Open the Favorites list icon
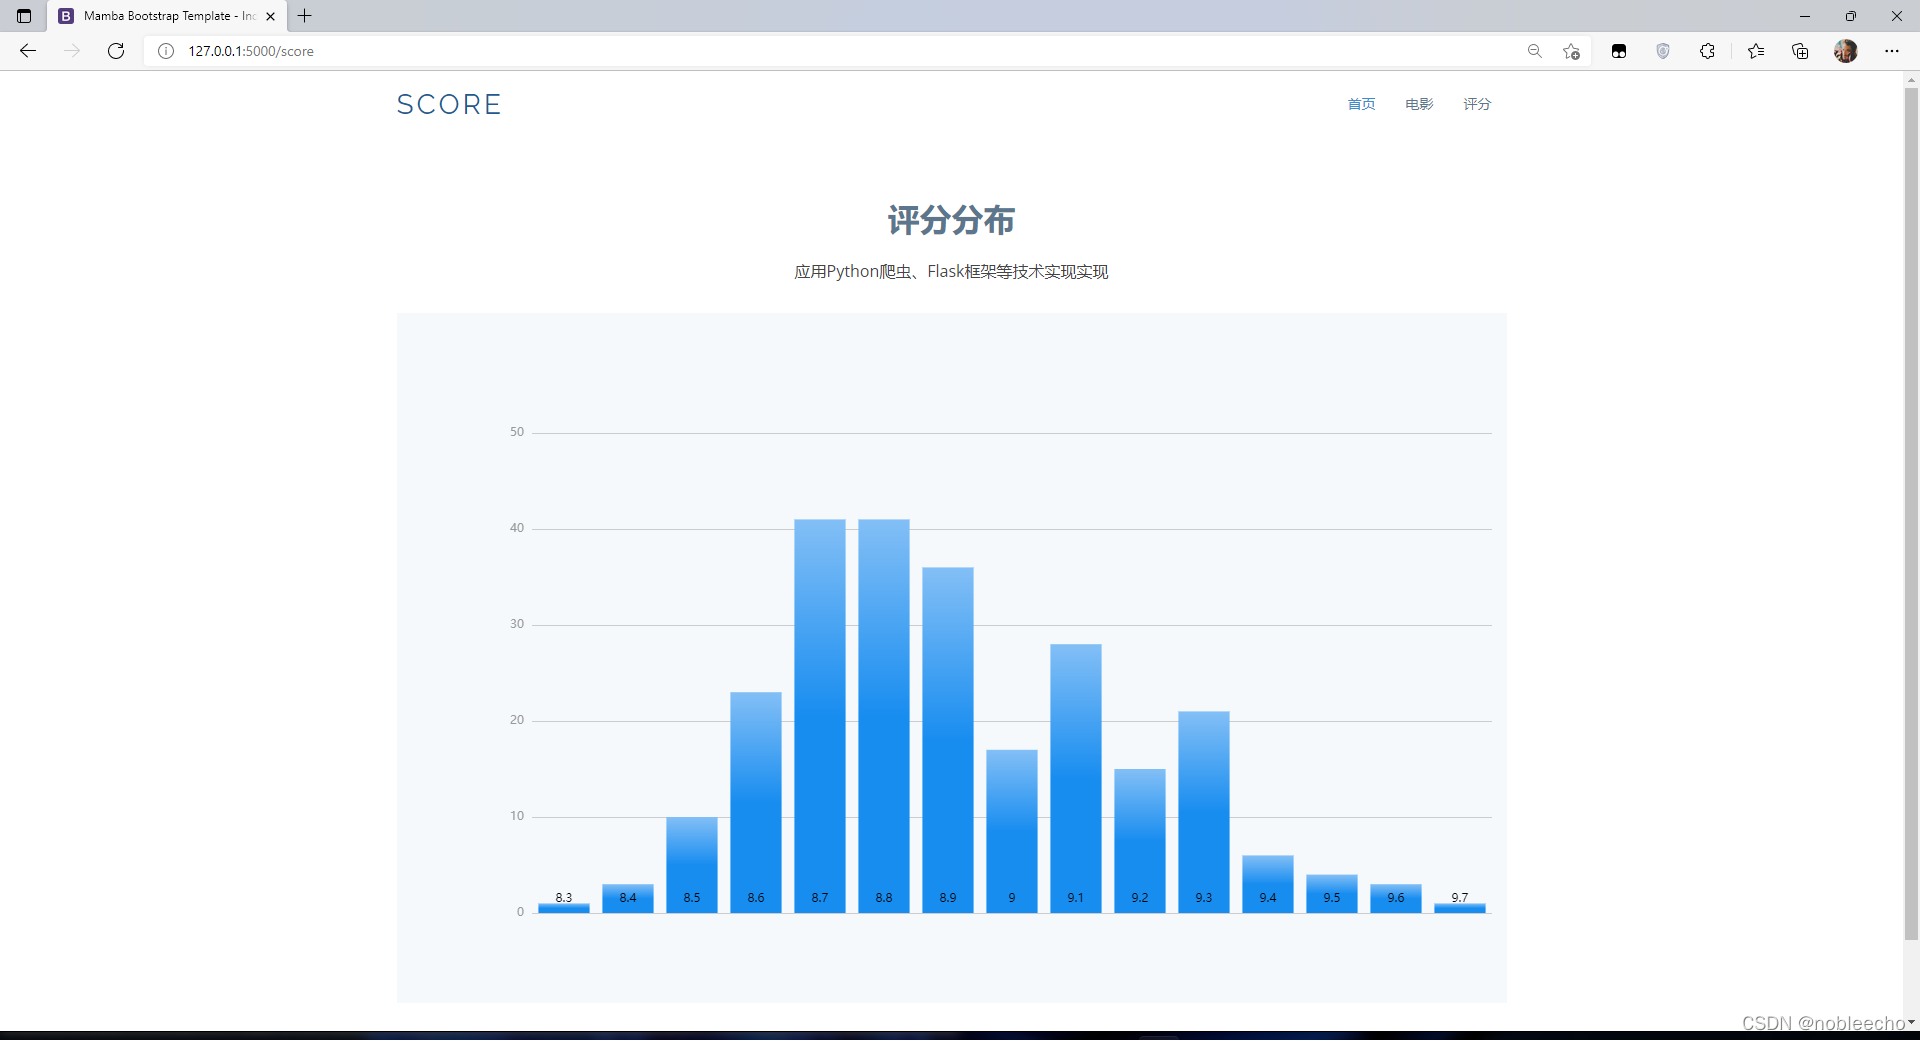Image resolution: width=1920 pixels, height=1040 pixels. (1756, 51)
